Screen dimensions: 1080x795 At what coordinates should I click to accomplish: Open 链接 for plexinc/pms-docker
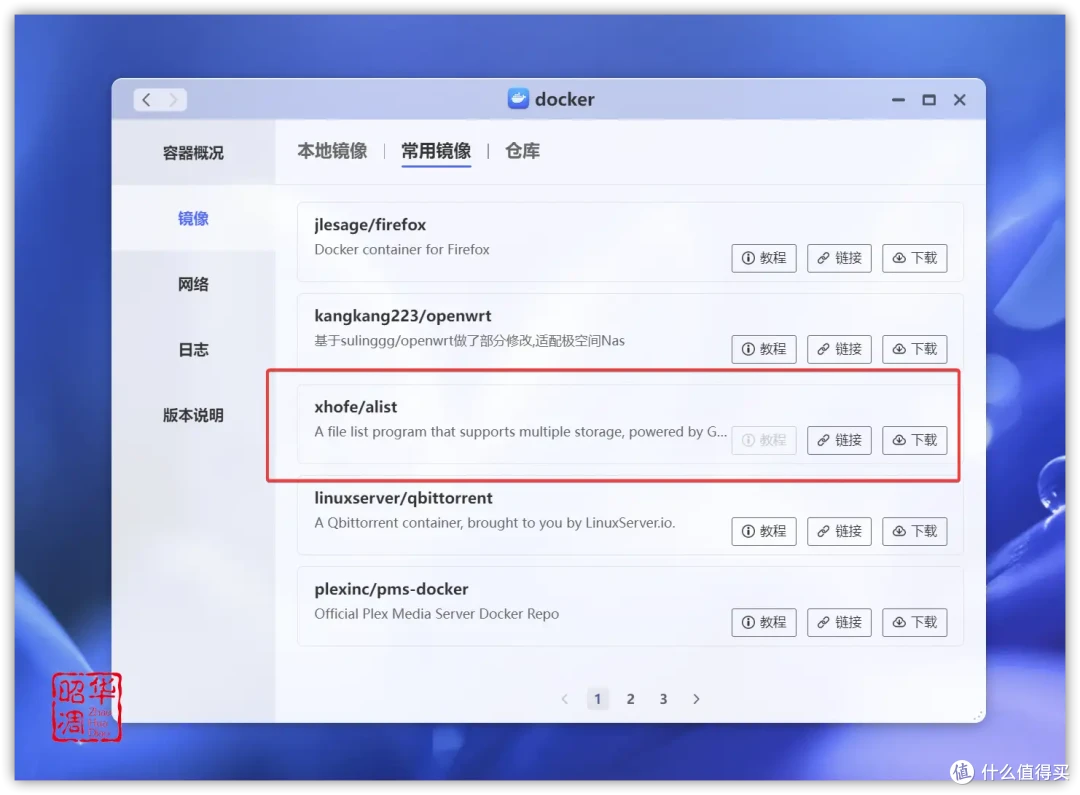click(839, 622)
